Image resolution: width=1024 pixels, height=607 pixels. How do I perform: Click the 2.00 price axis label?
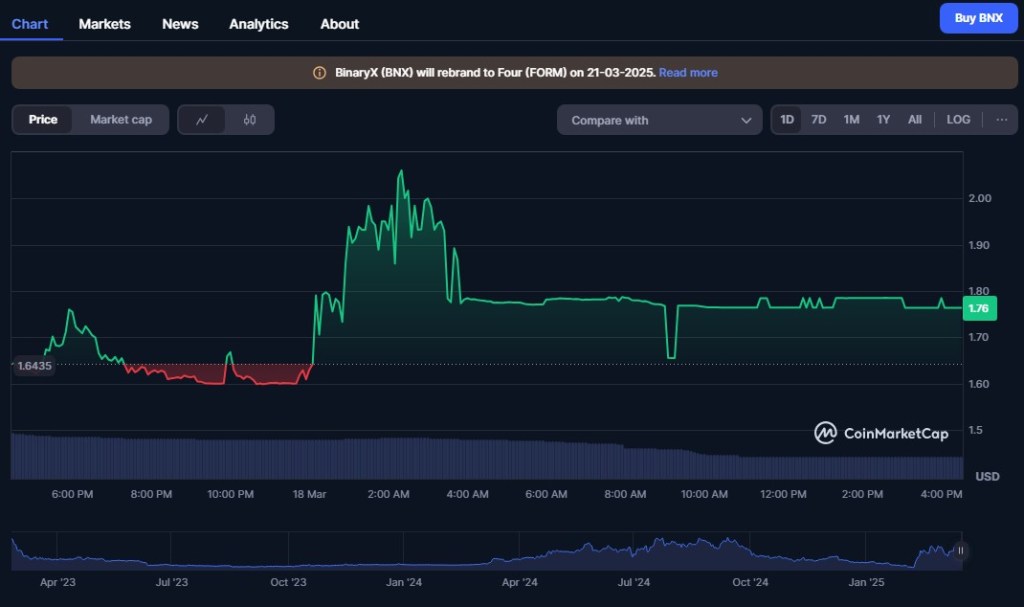pos(980,198)
